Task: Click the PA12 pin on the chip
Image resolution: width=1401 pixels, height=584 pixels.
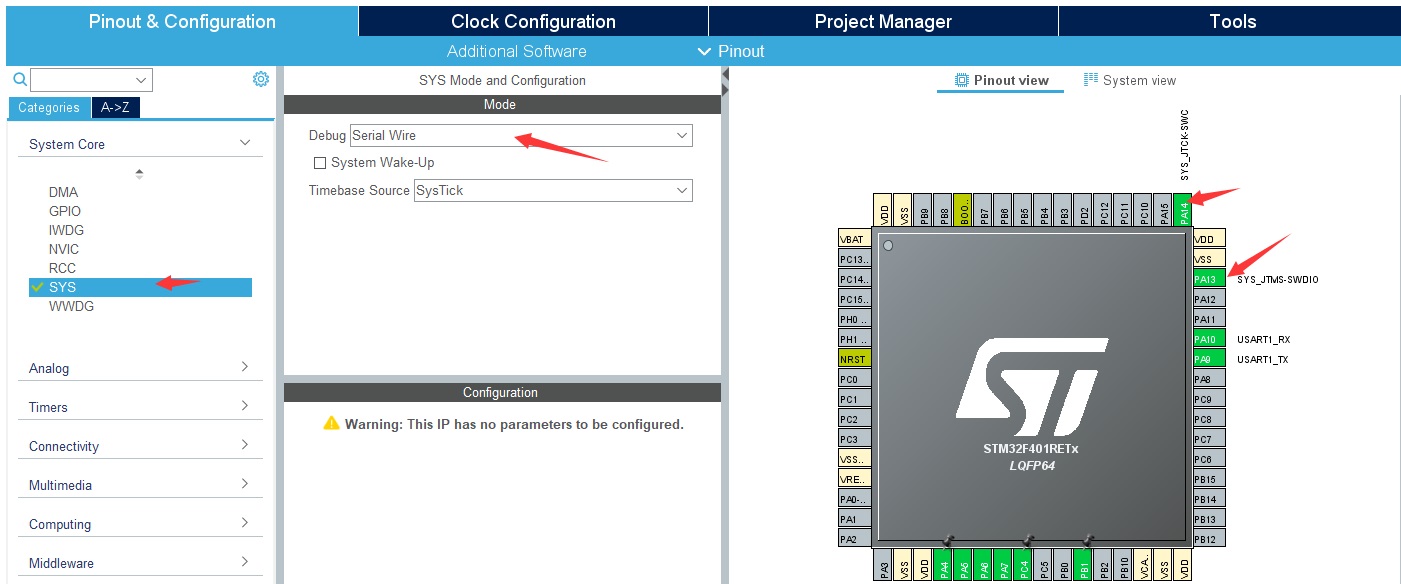Action: (1209, 299)
